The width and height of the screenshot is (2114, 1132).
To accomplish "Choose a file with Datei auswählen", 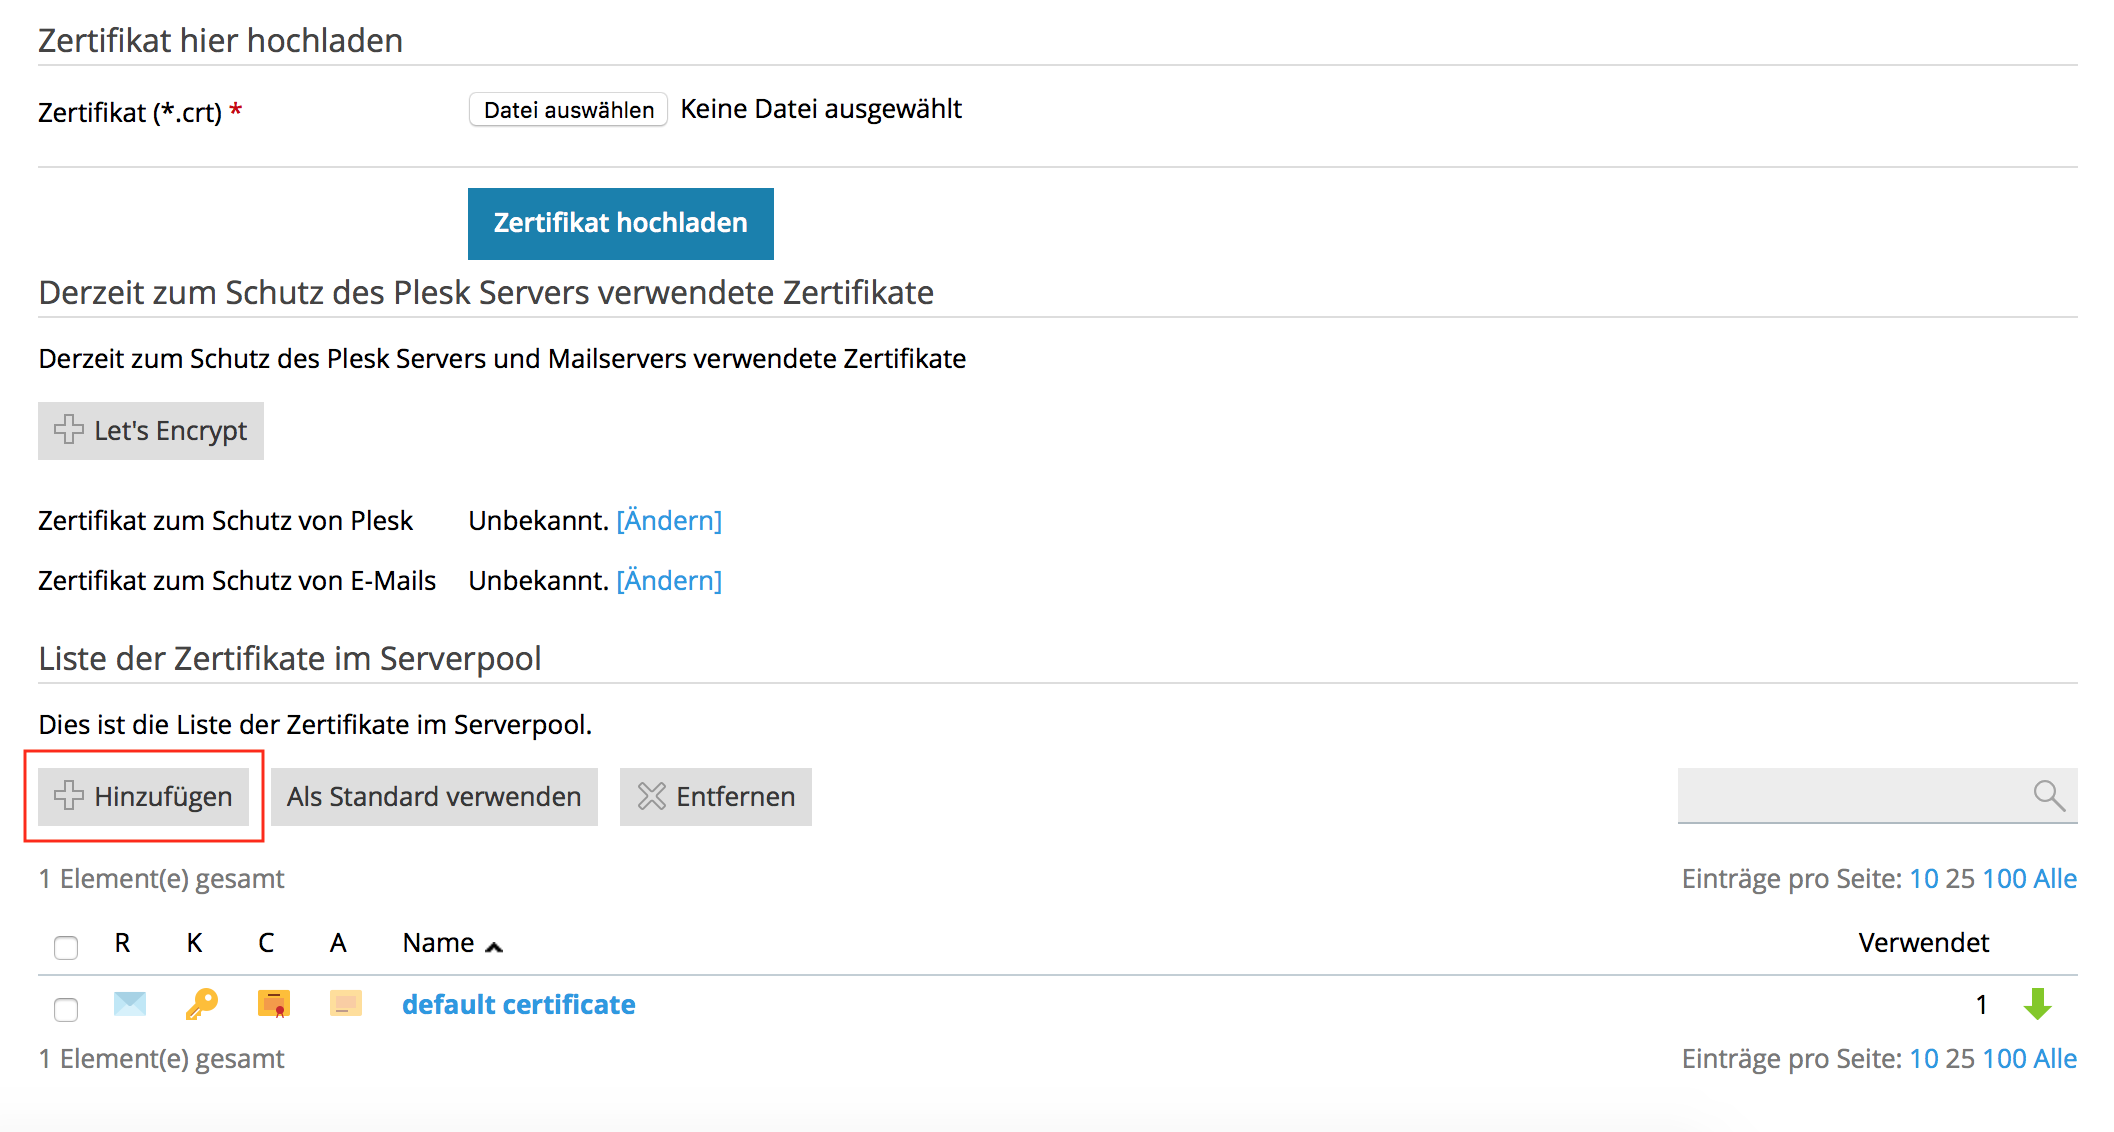I will [x=568, y=110].
